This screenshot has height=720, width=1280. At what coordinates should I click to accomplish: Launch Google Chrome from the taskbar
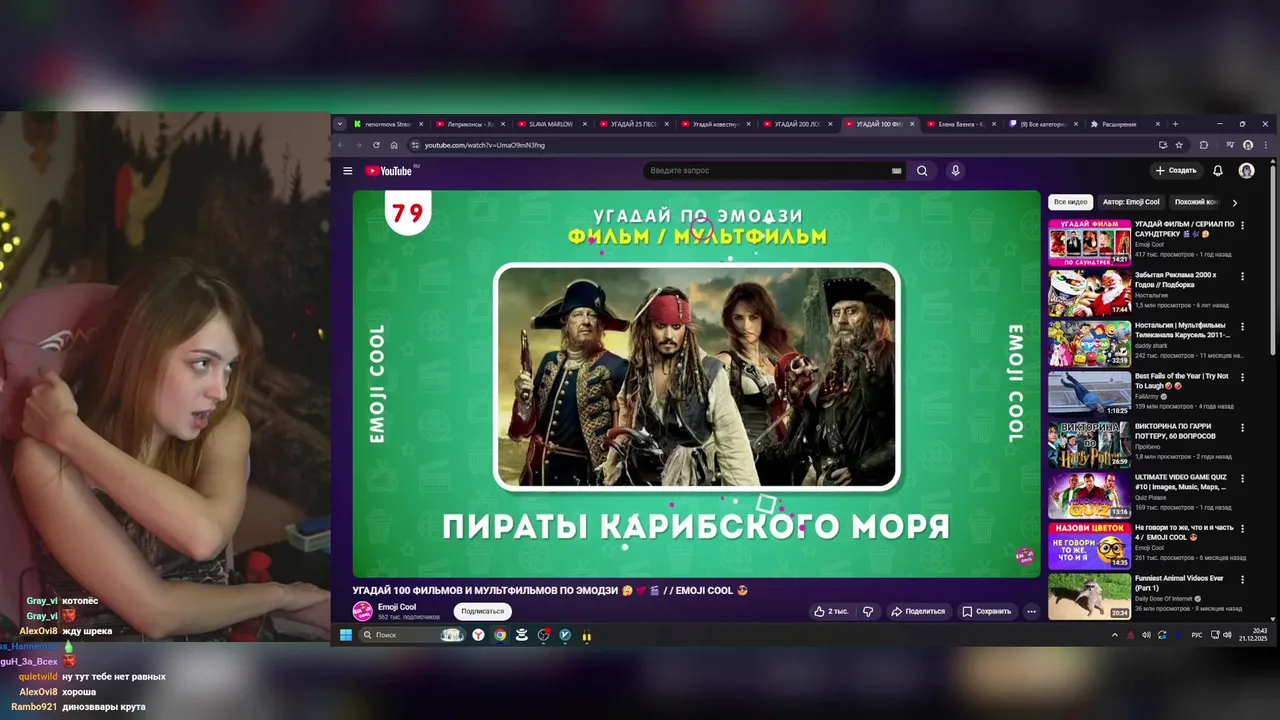[500, 635]
